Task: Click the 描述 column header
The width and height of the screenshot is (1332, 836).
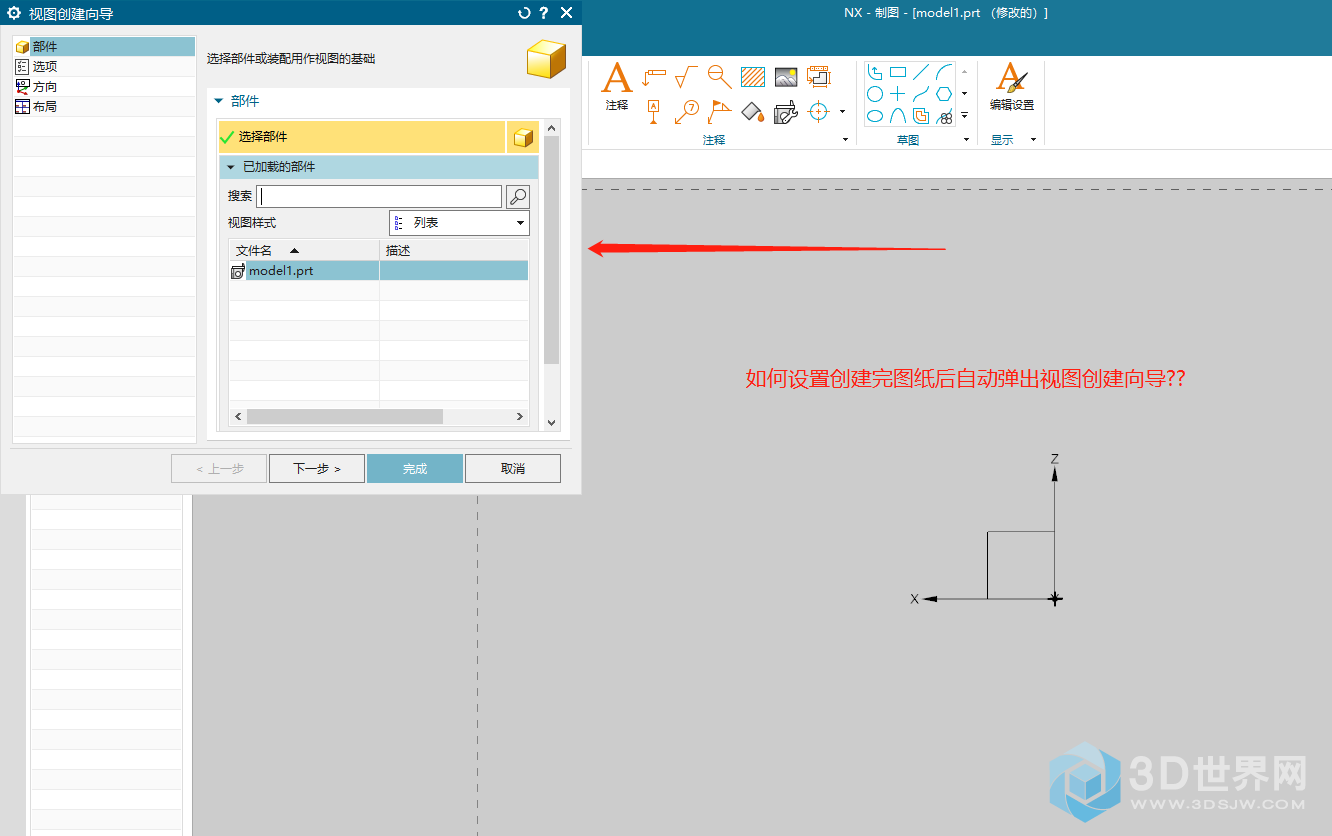Action: click(454, 250)
